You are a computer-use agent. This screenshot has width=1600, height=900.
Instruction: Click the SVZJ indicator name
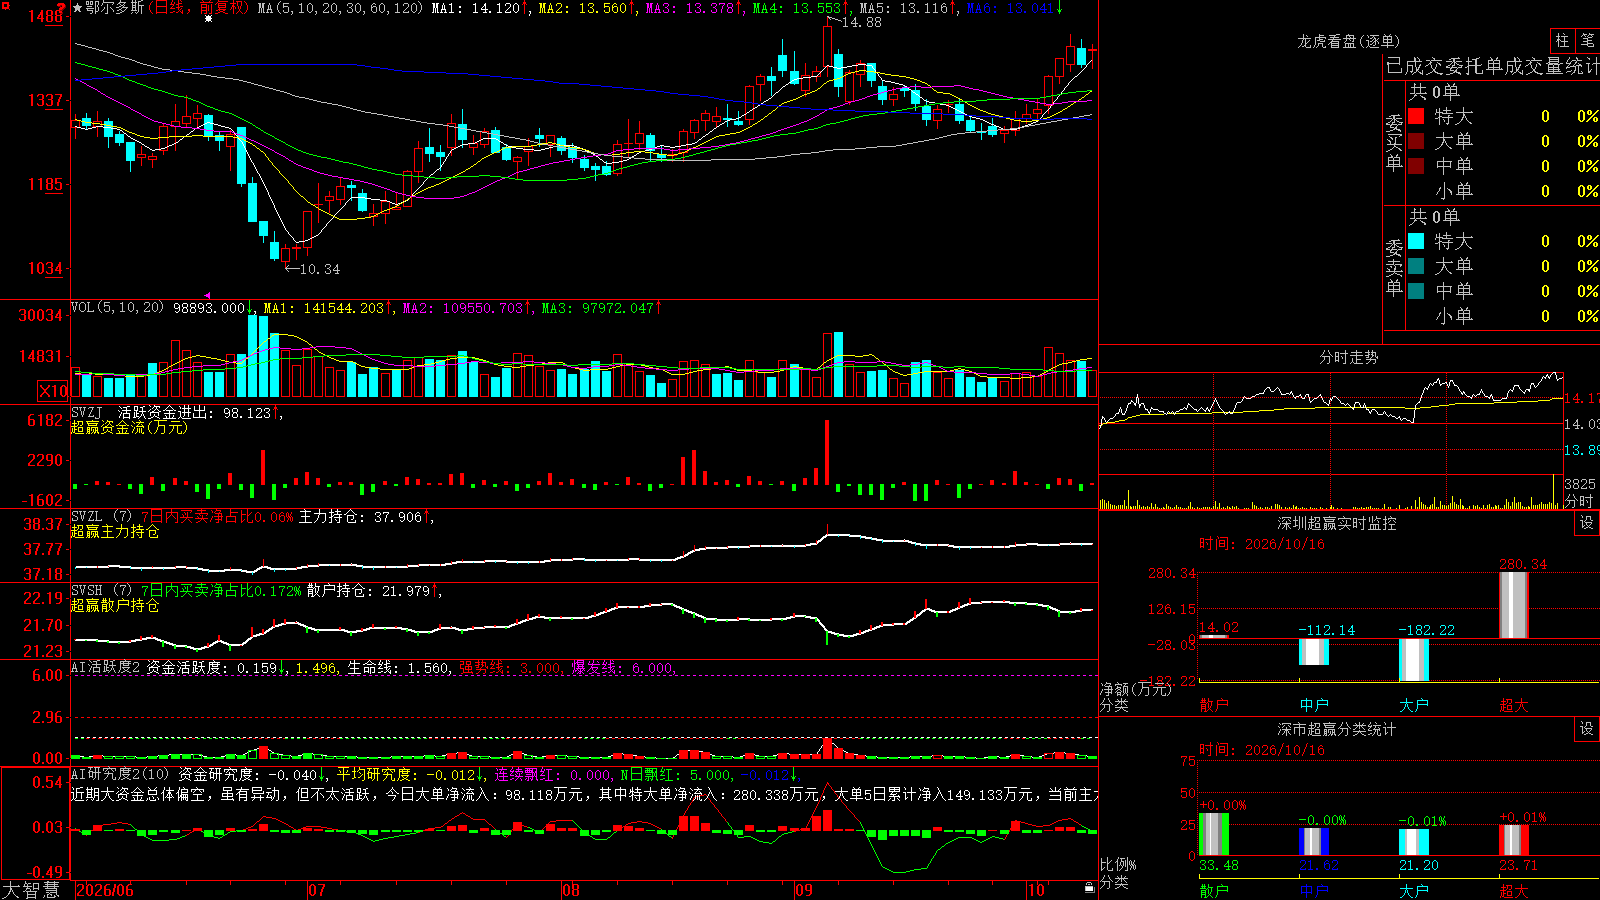(87, 412)
